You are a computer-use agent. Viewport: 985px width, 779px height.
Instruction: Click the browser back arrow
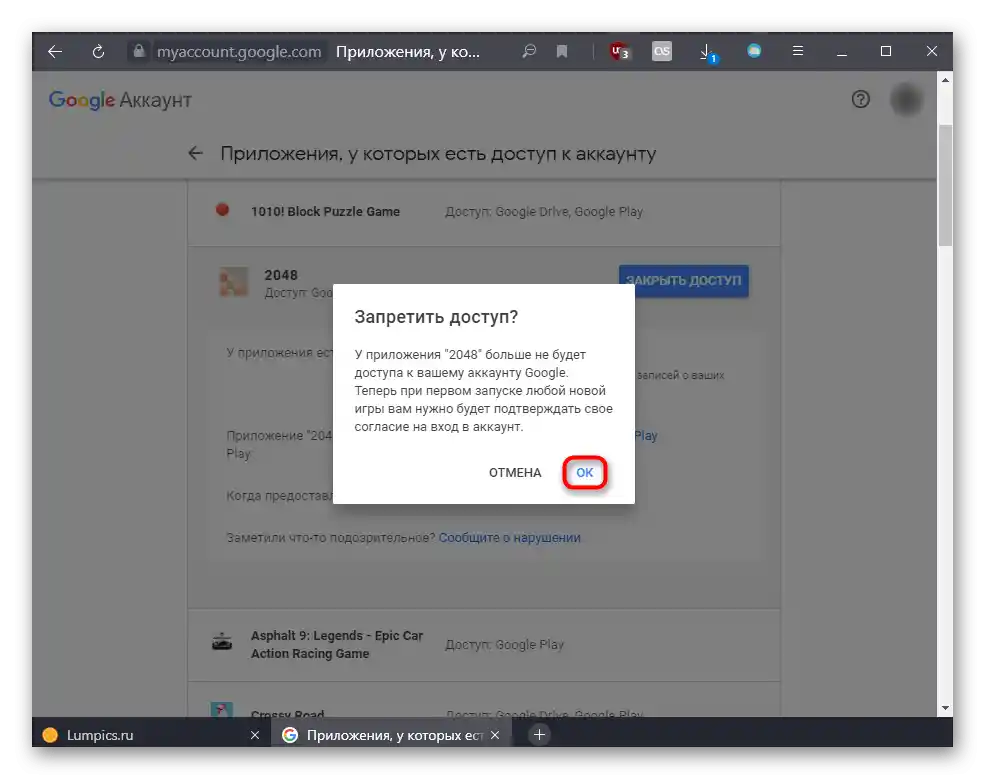tap(55, 52)
